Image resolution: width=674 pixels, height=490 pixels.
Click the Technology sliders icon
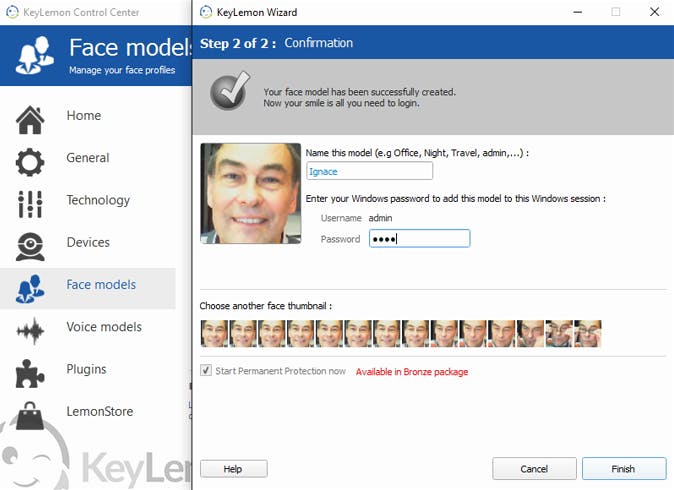[30, 204]
